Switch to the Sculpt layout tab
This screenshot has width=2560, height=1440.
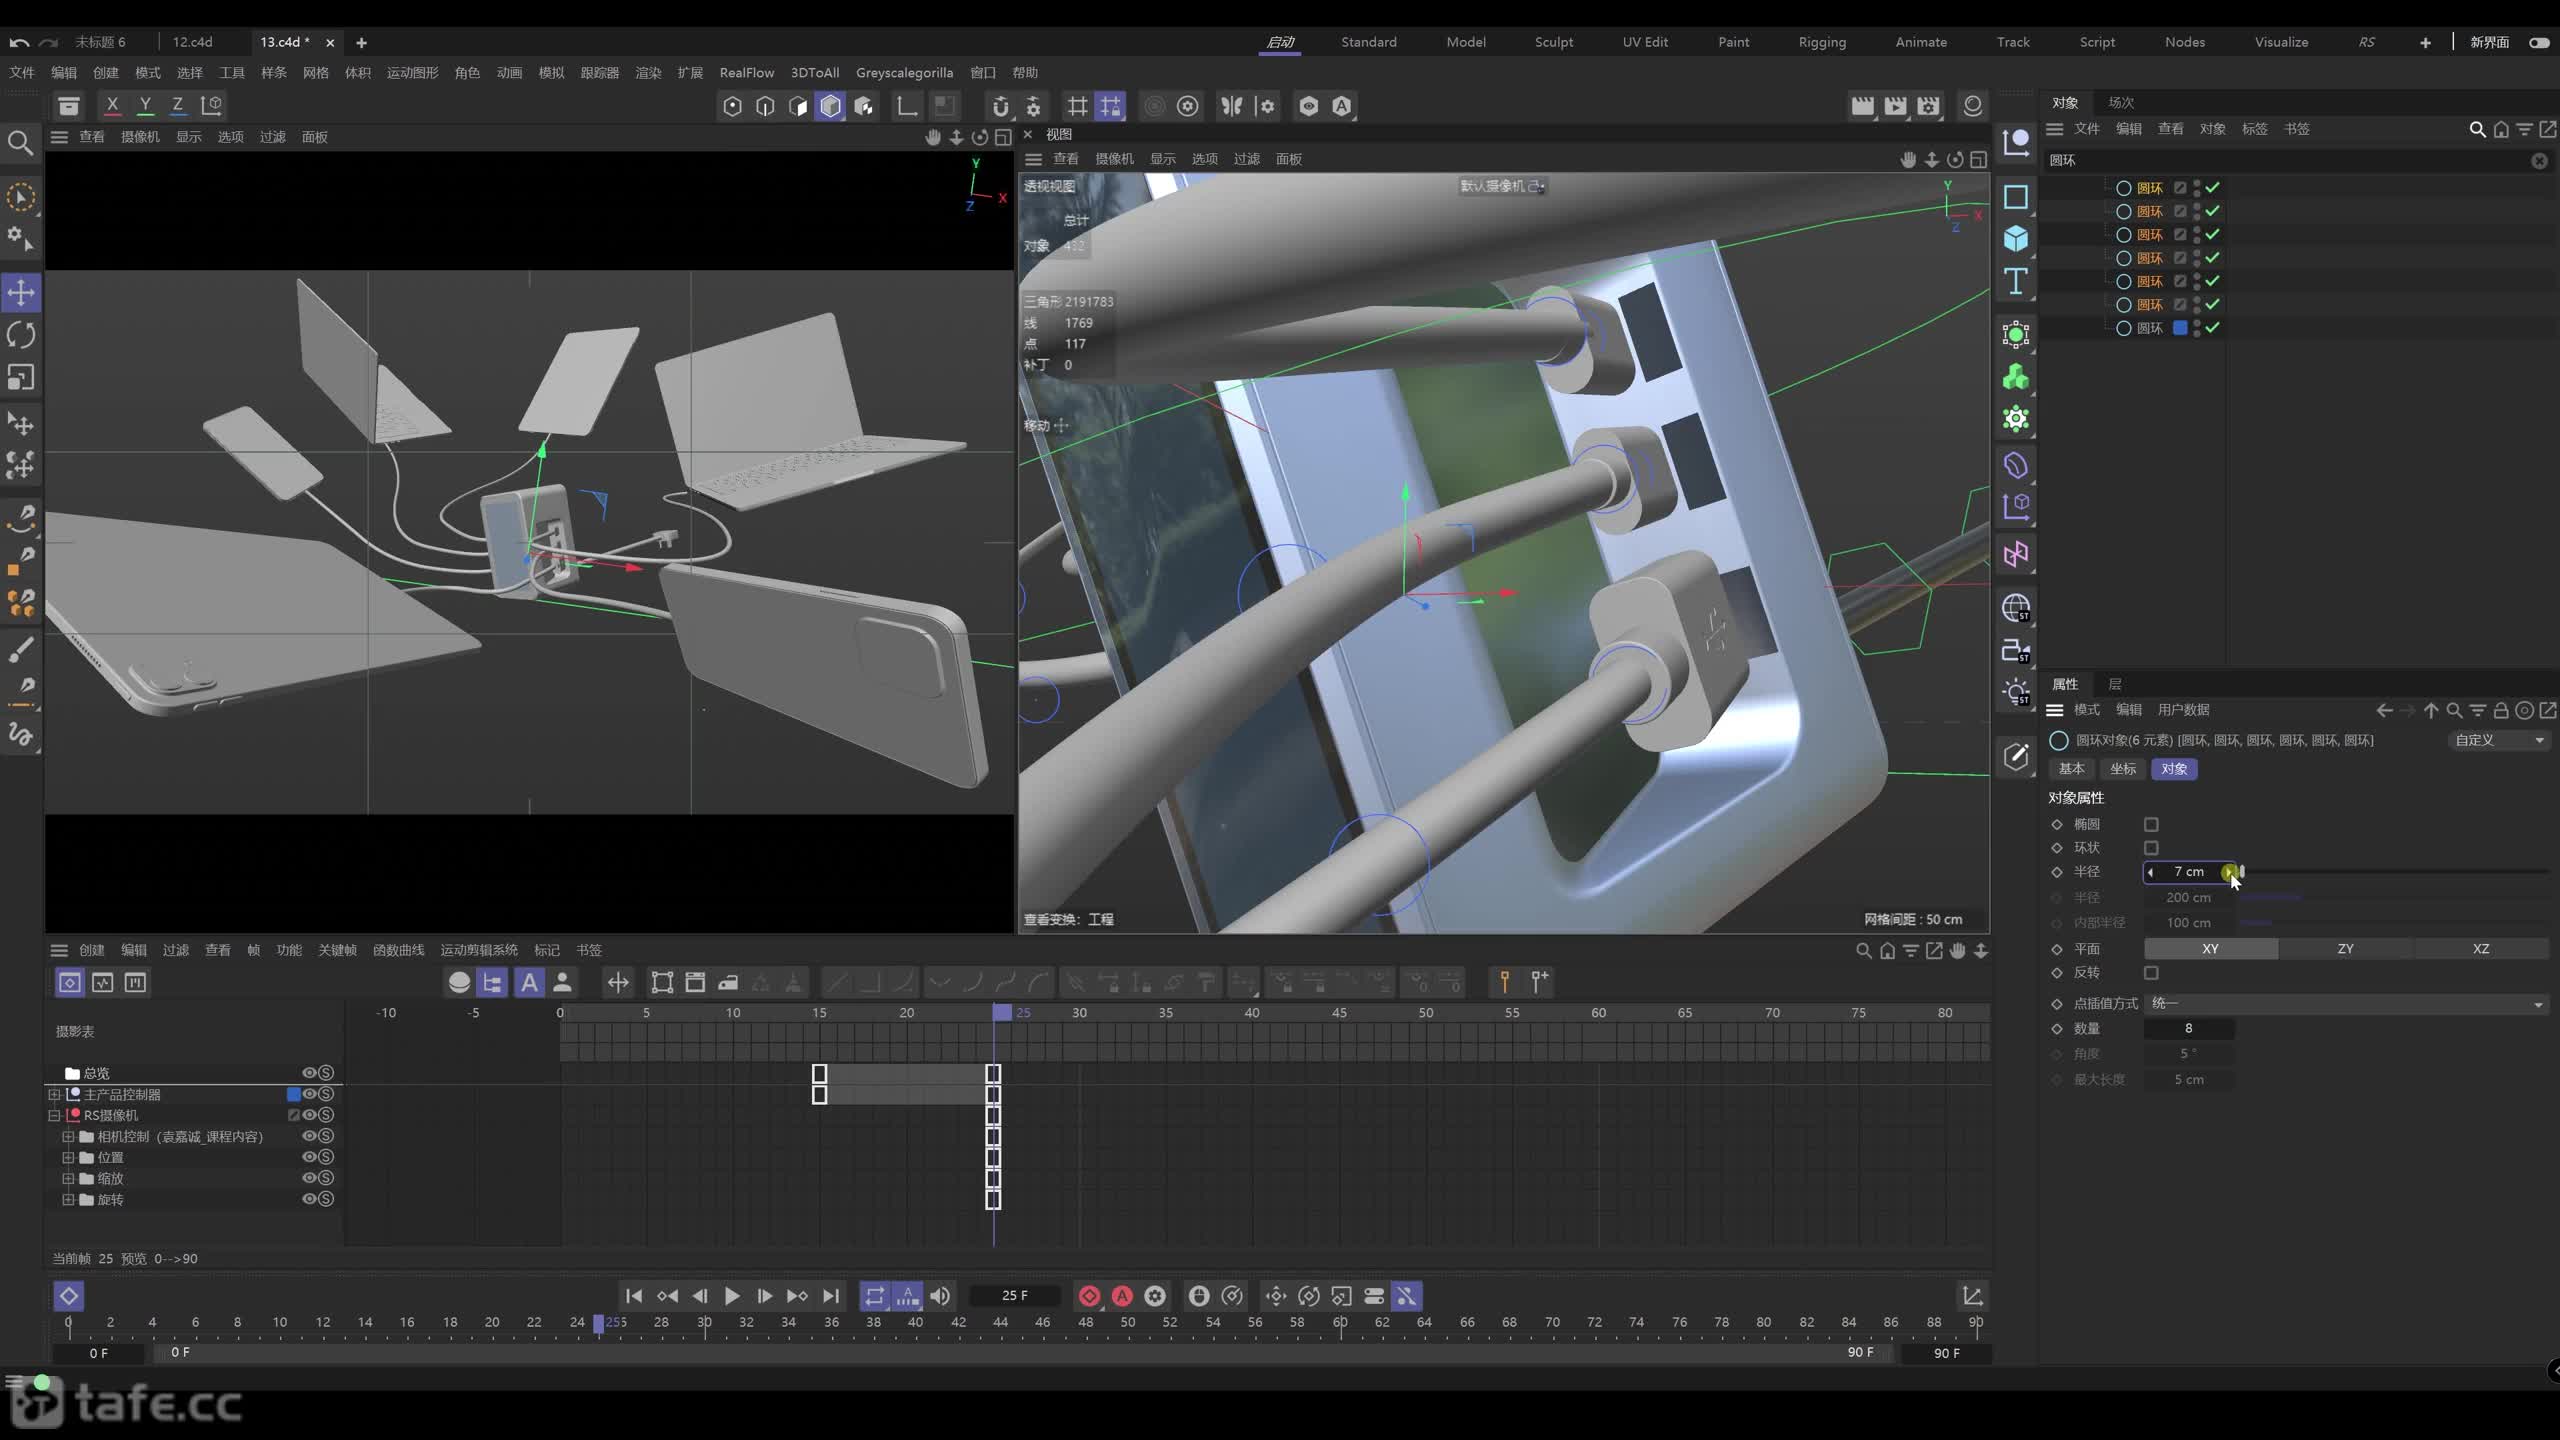[x=1553, y=42]
